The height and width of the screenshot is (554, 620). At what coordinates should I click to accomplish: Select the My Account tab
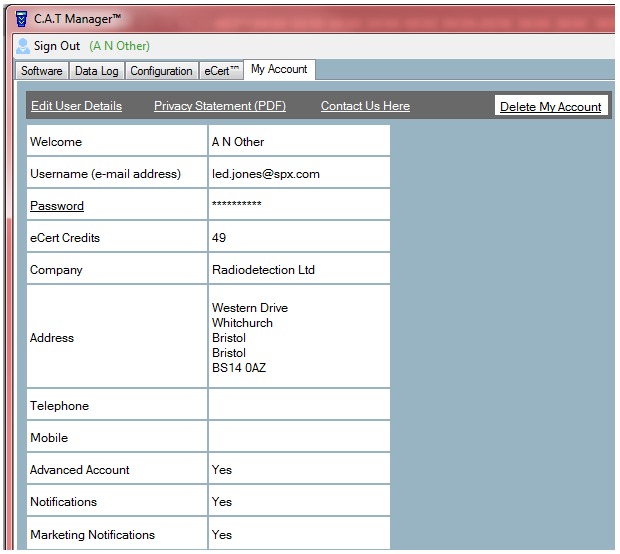[x=279, y=69]
